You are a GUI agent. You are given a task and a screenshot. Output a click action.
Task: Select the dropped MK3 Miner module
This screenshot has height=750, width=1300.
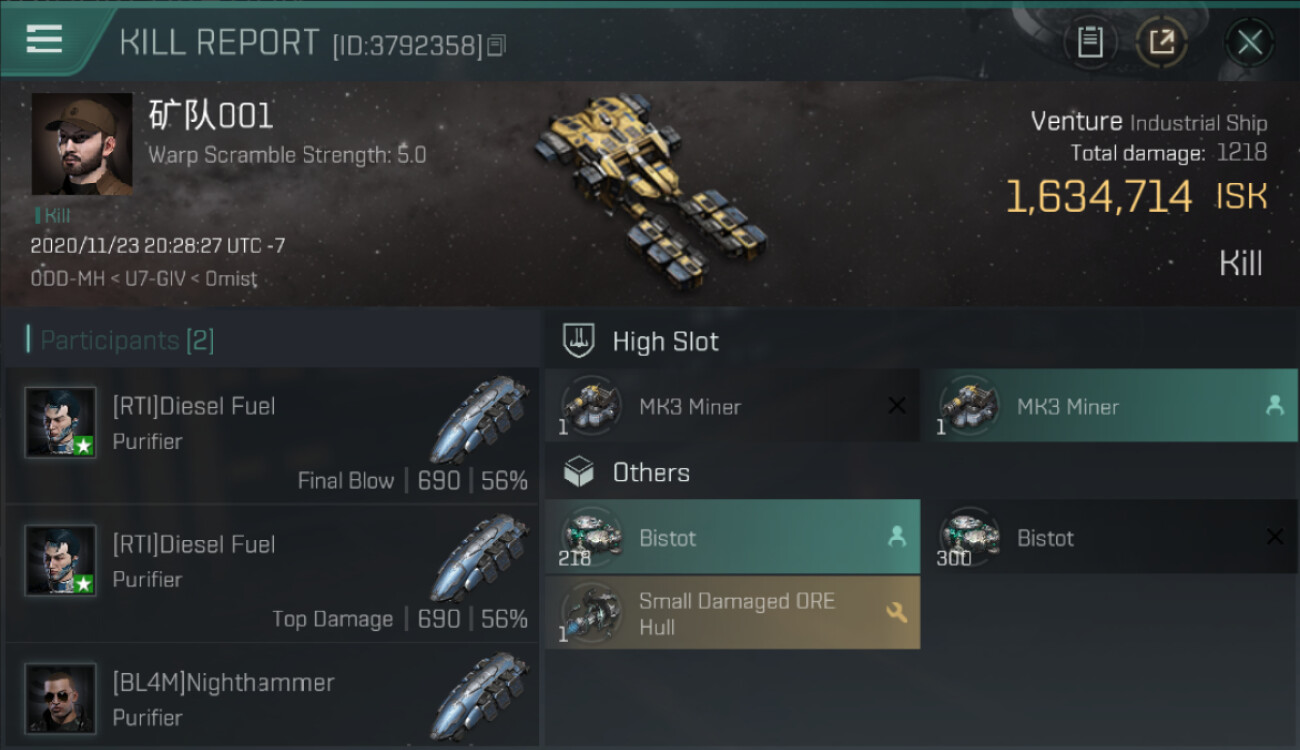click(x=1110, y=406)
